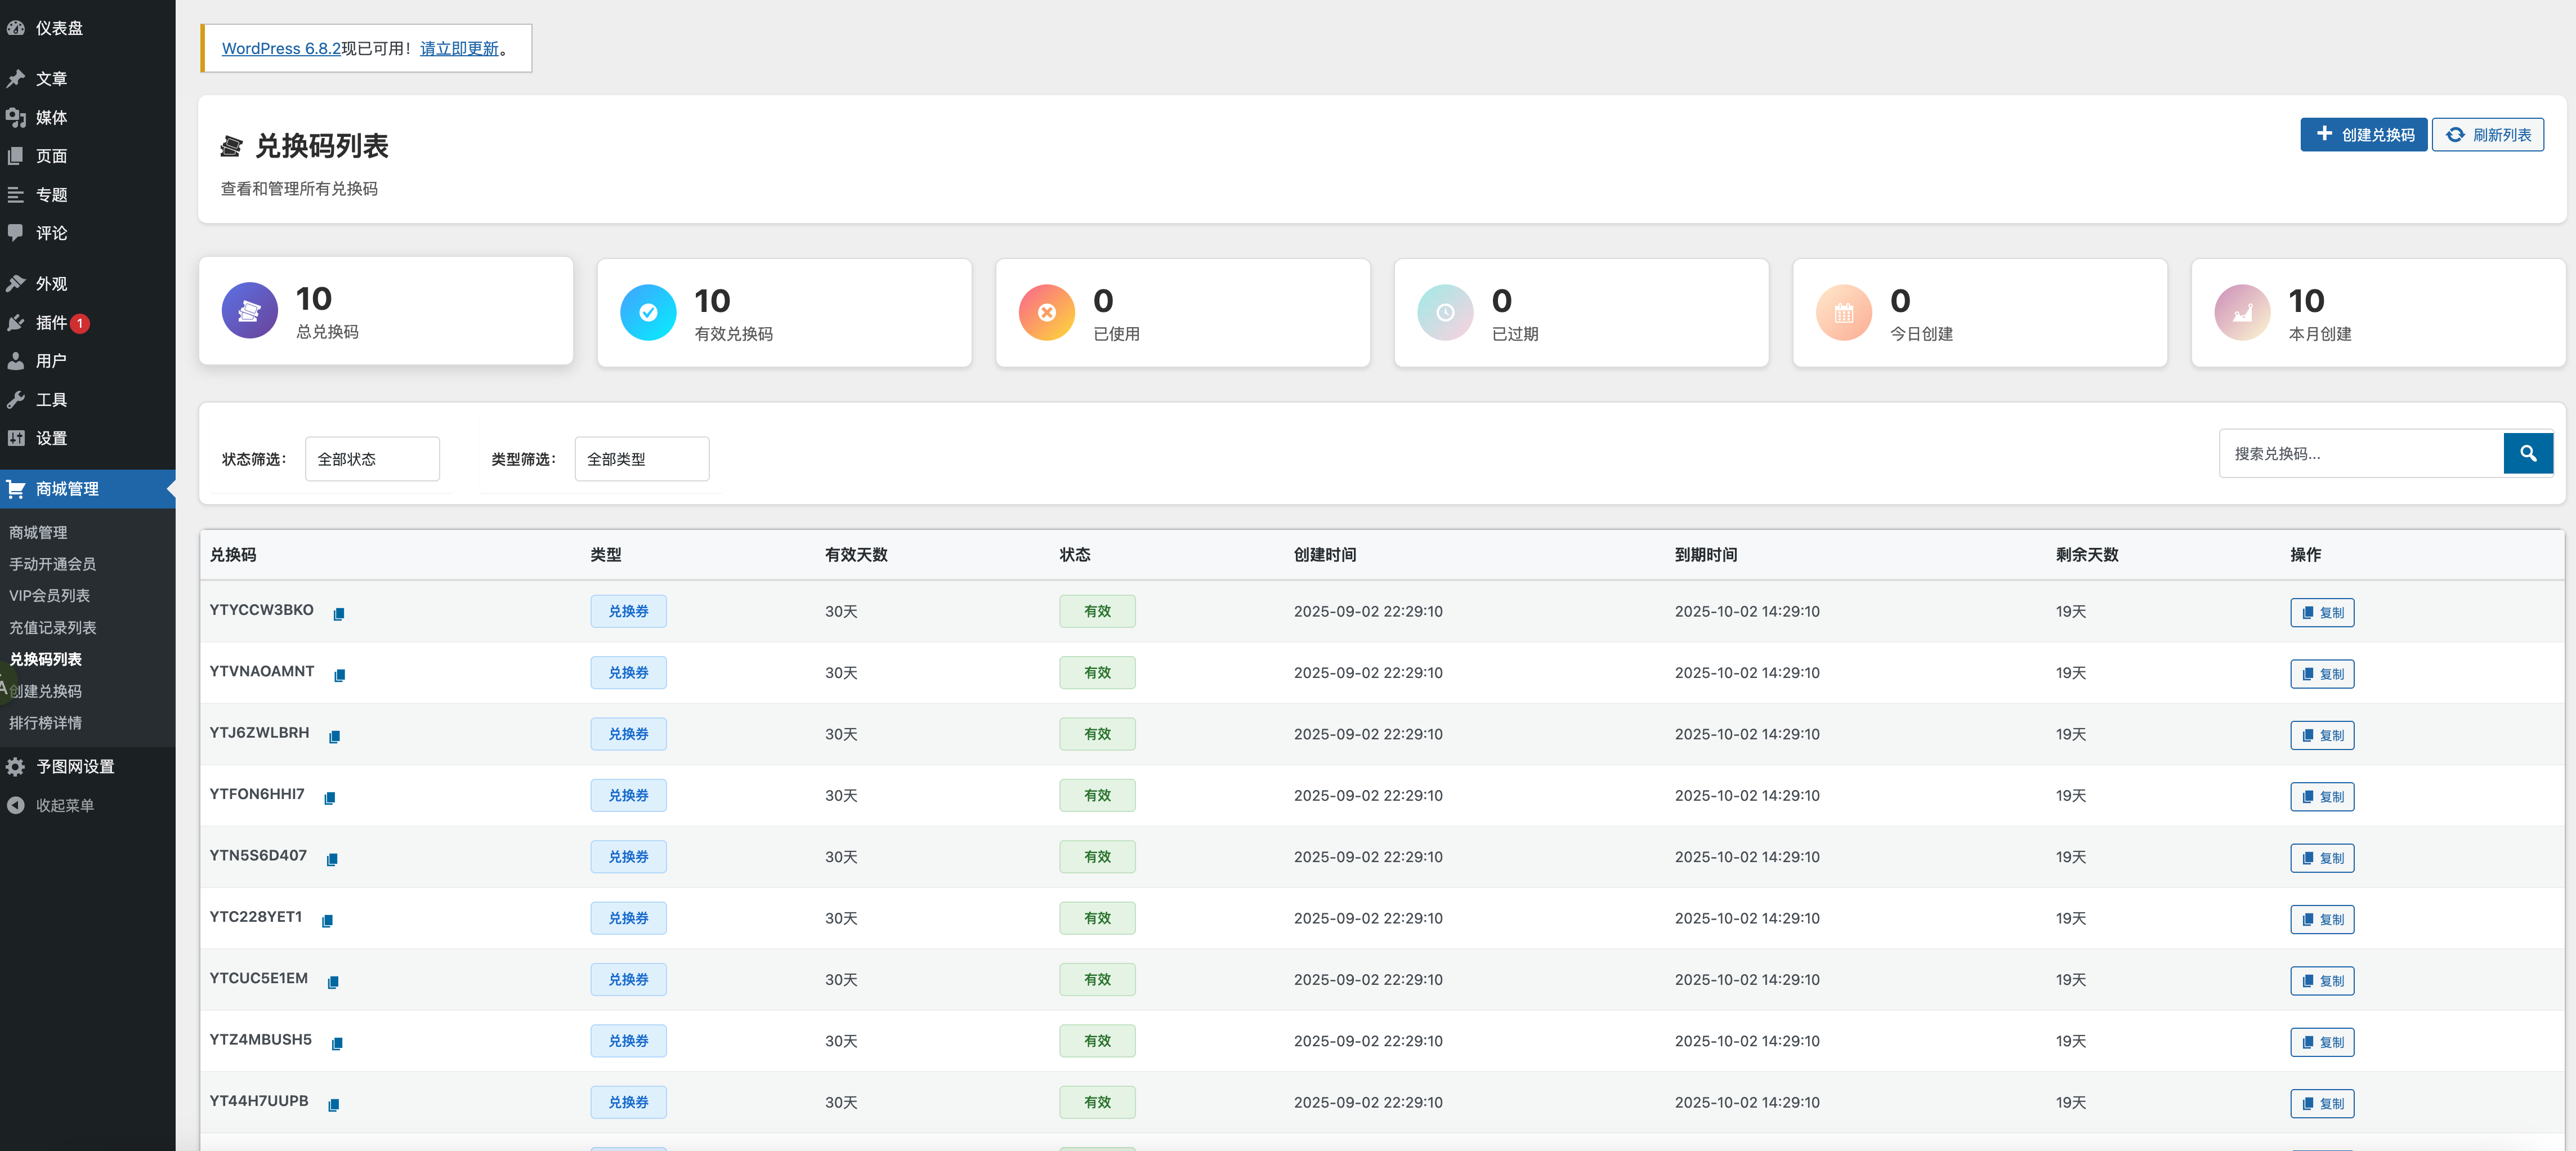Click the WordPress 6.8.2 link
2576x1151 pixels.
click(x=281, y=48)
